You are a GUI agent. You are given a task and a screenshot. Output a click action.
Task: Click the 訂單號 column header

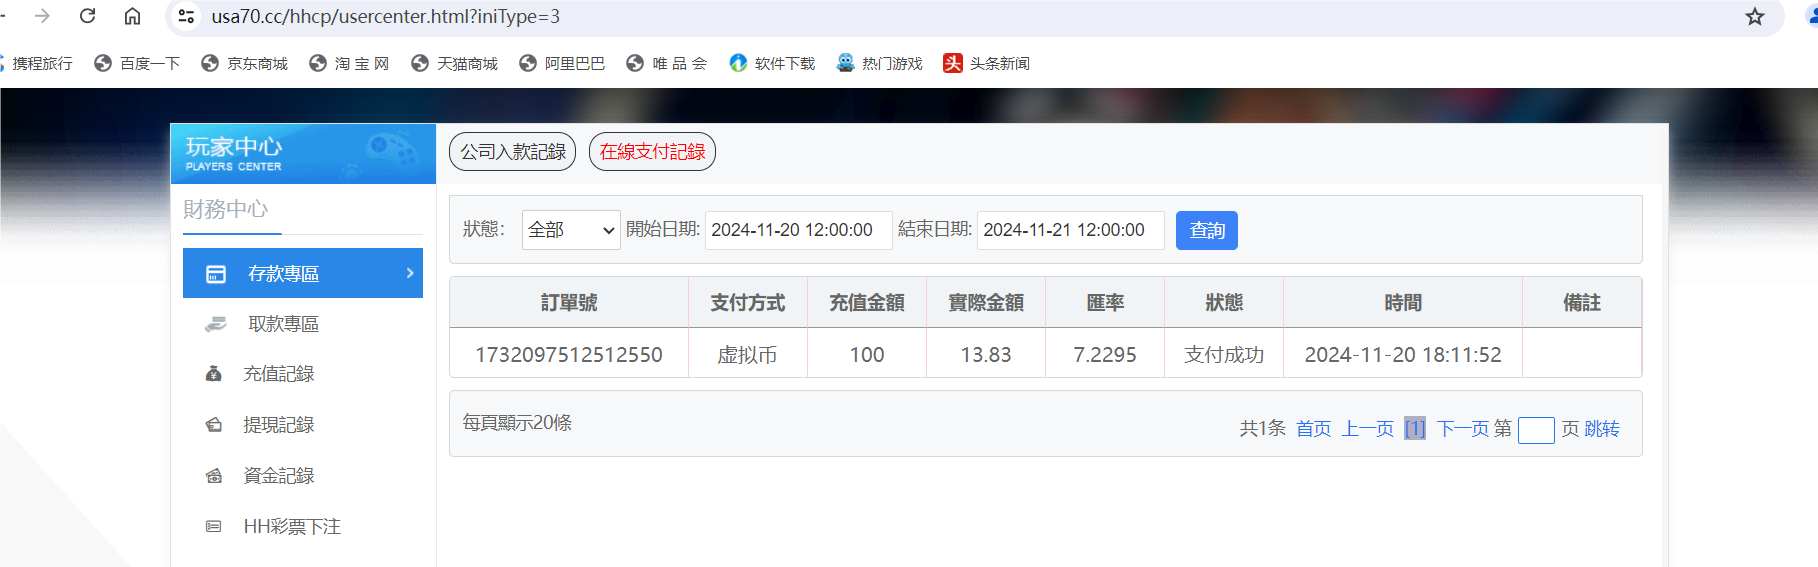569,302
